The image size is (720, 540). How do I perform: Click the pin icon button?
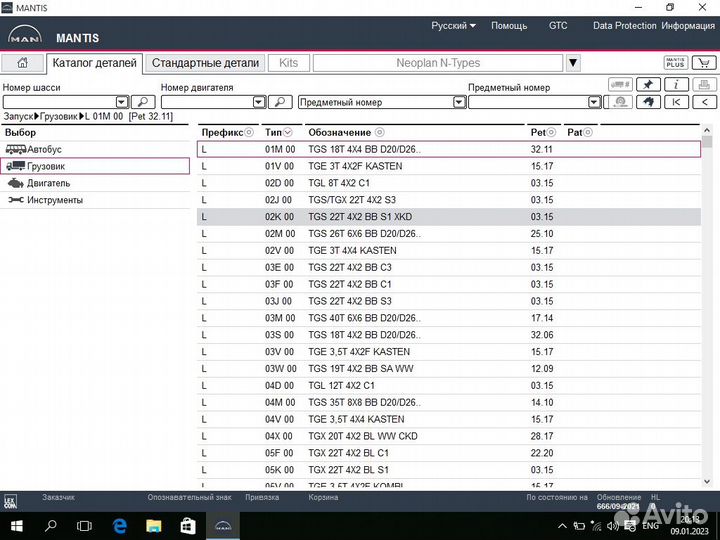[x=648, y=84]
